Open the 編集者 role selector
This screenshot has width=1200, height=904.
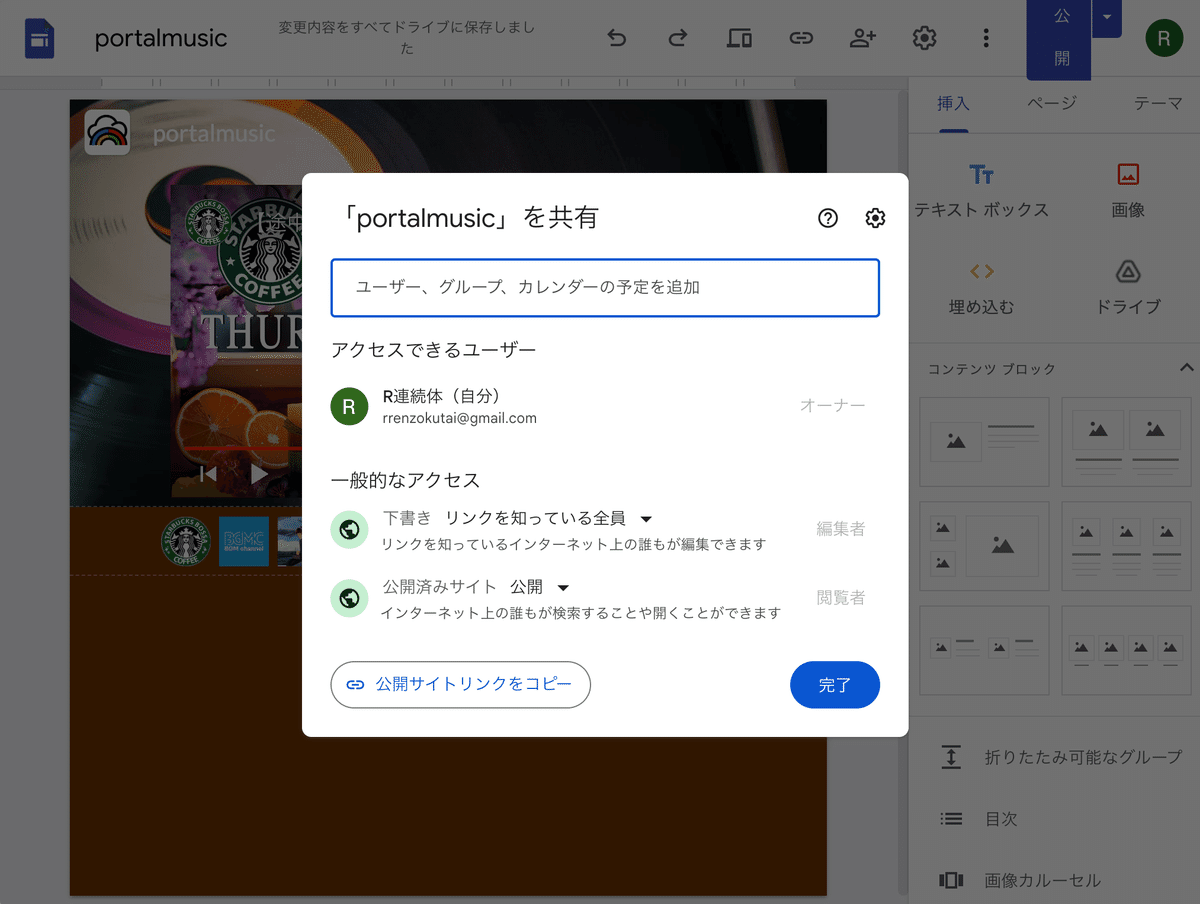[x=840, y=529]
